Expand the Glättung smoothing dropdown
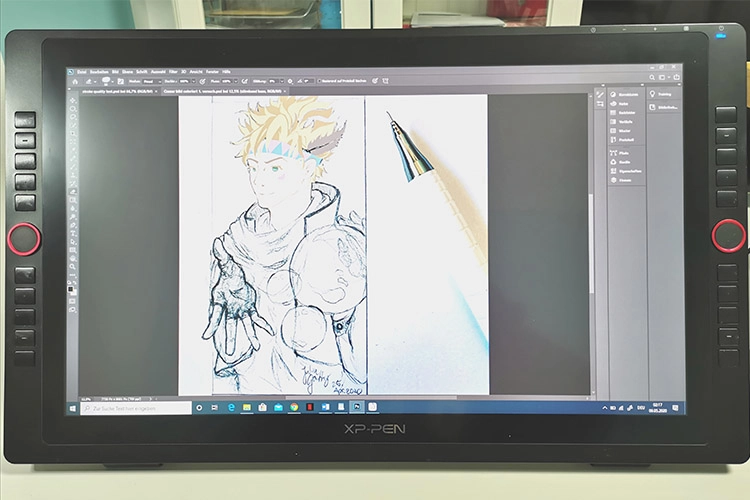The height and width of the screenshot is (500, 750). 282,81
